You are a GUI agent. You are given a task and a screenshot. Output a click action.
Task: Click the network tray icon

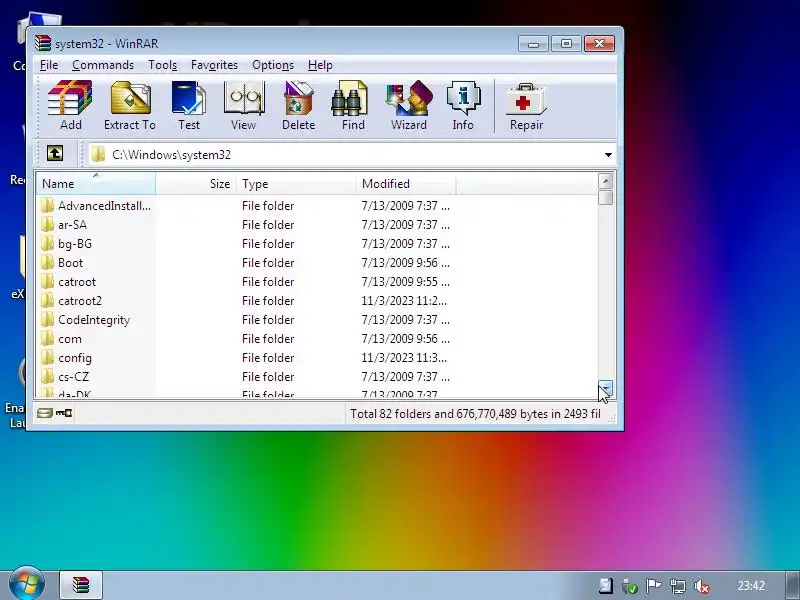(x=678, y=586)
